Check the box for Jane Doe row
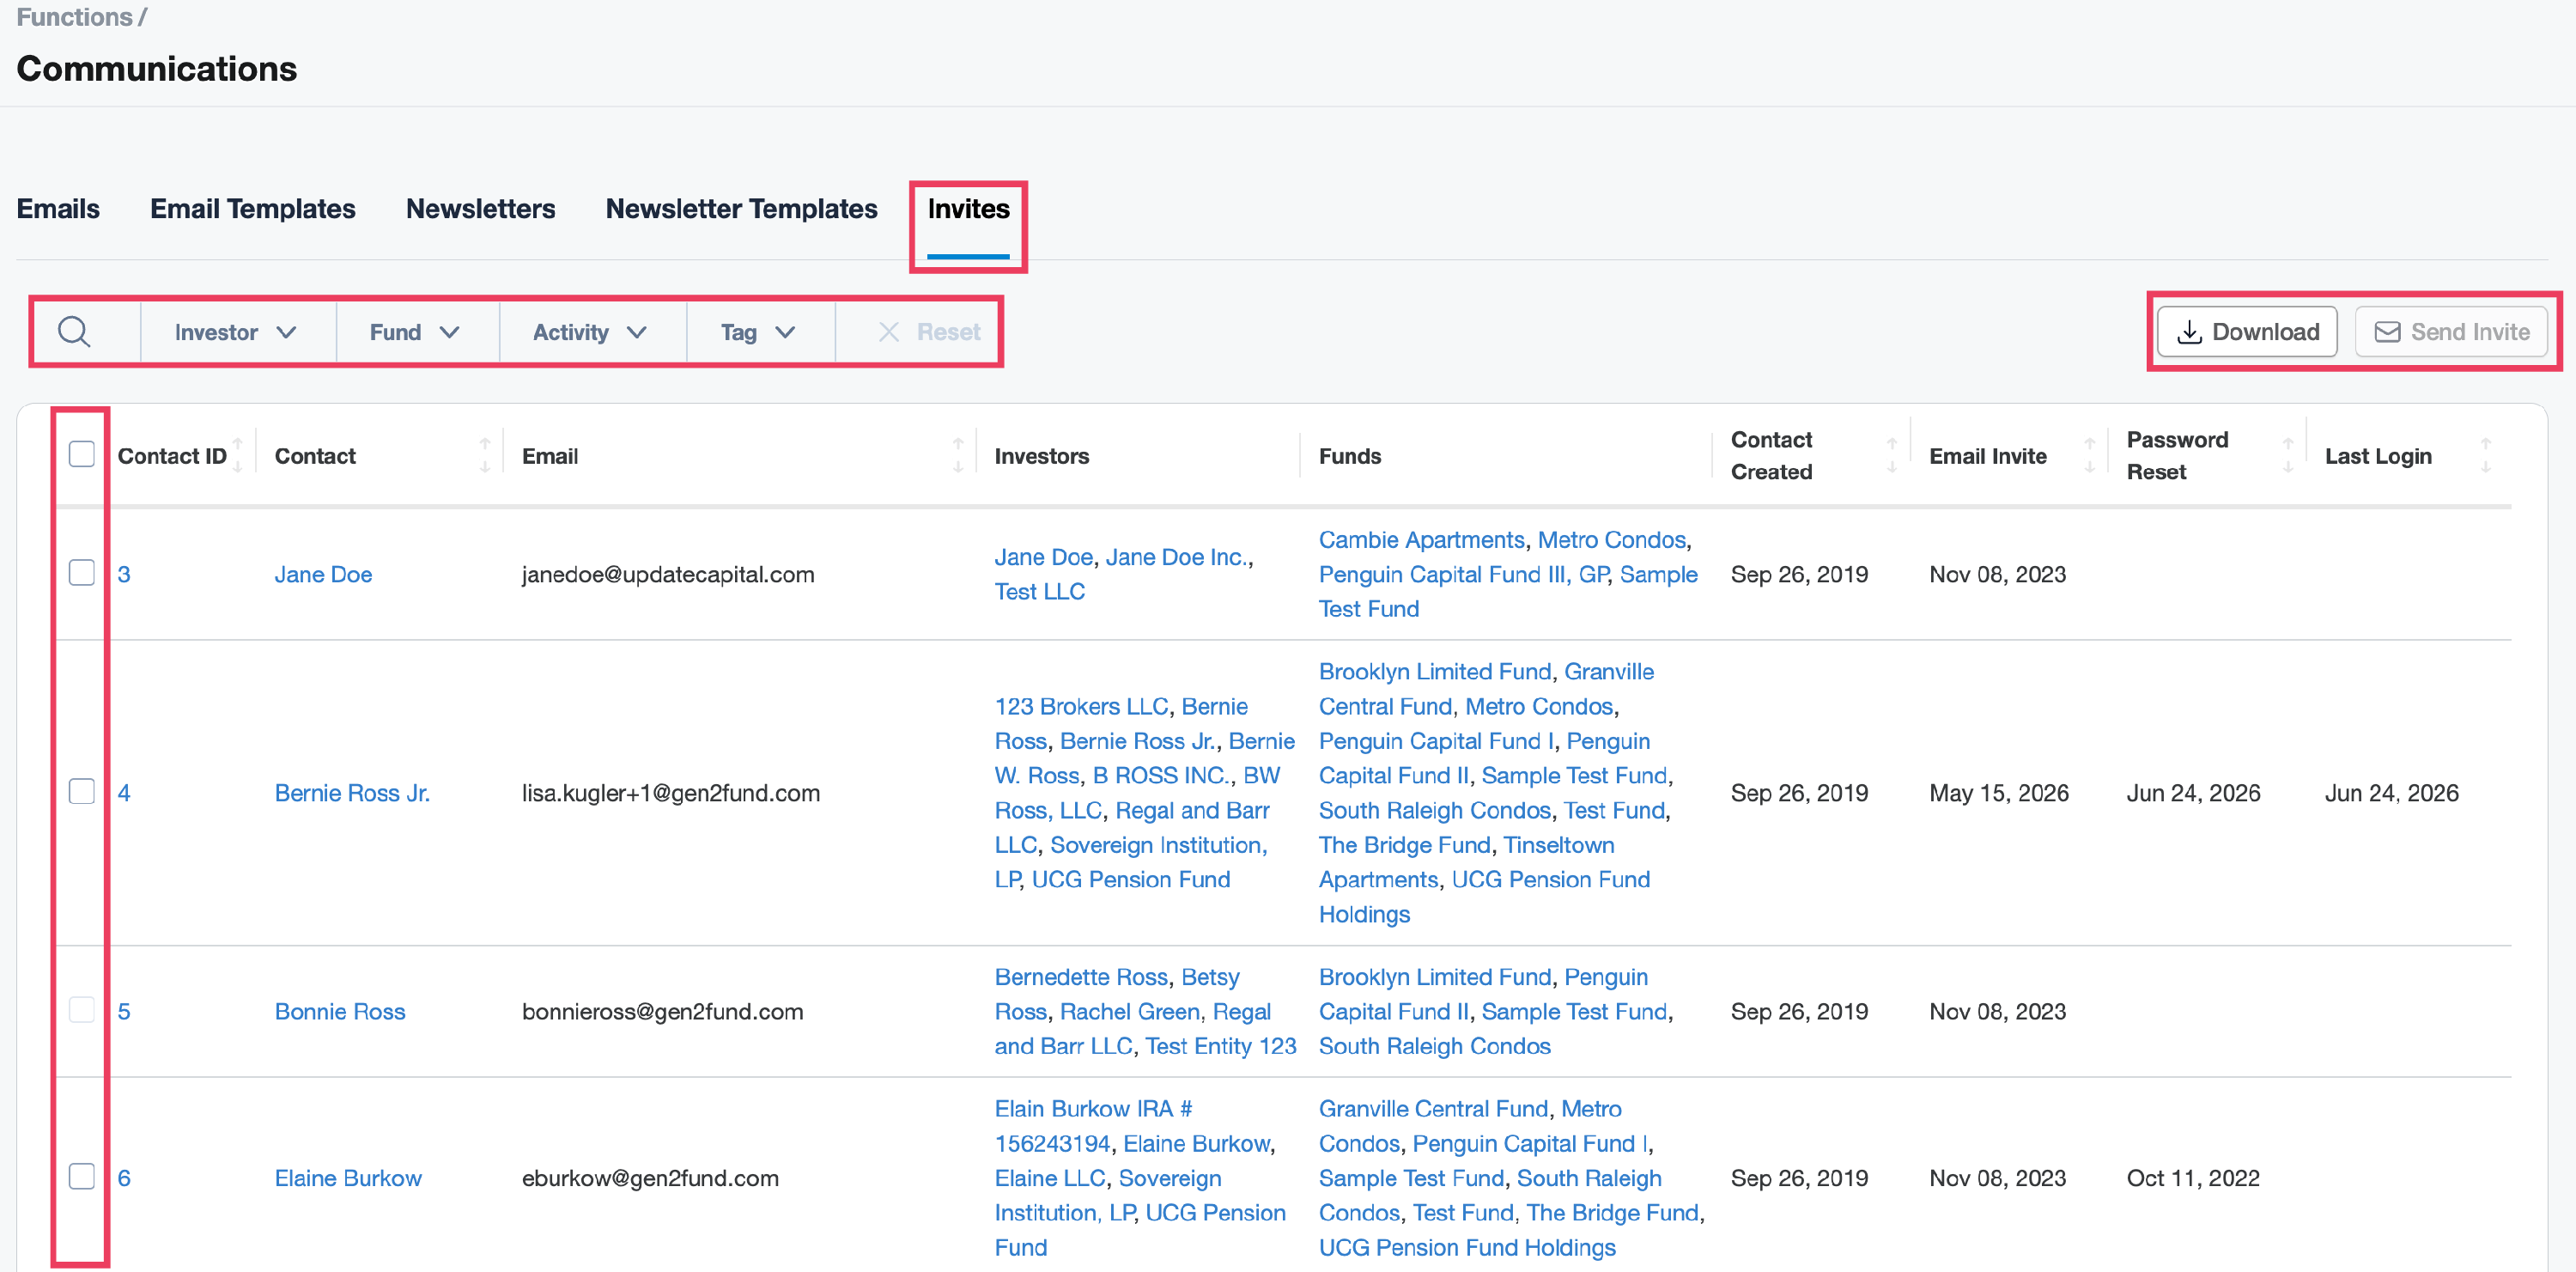Image resolution: width=2576 pixels, height=1272 pixels. tap(82, 573)
